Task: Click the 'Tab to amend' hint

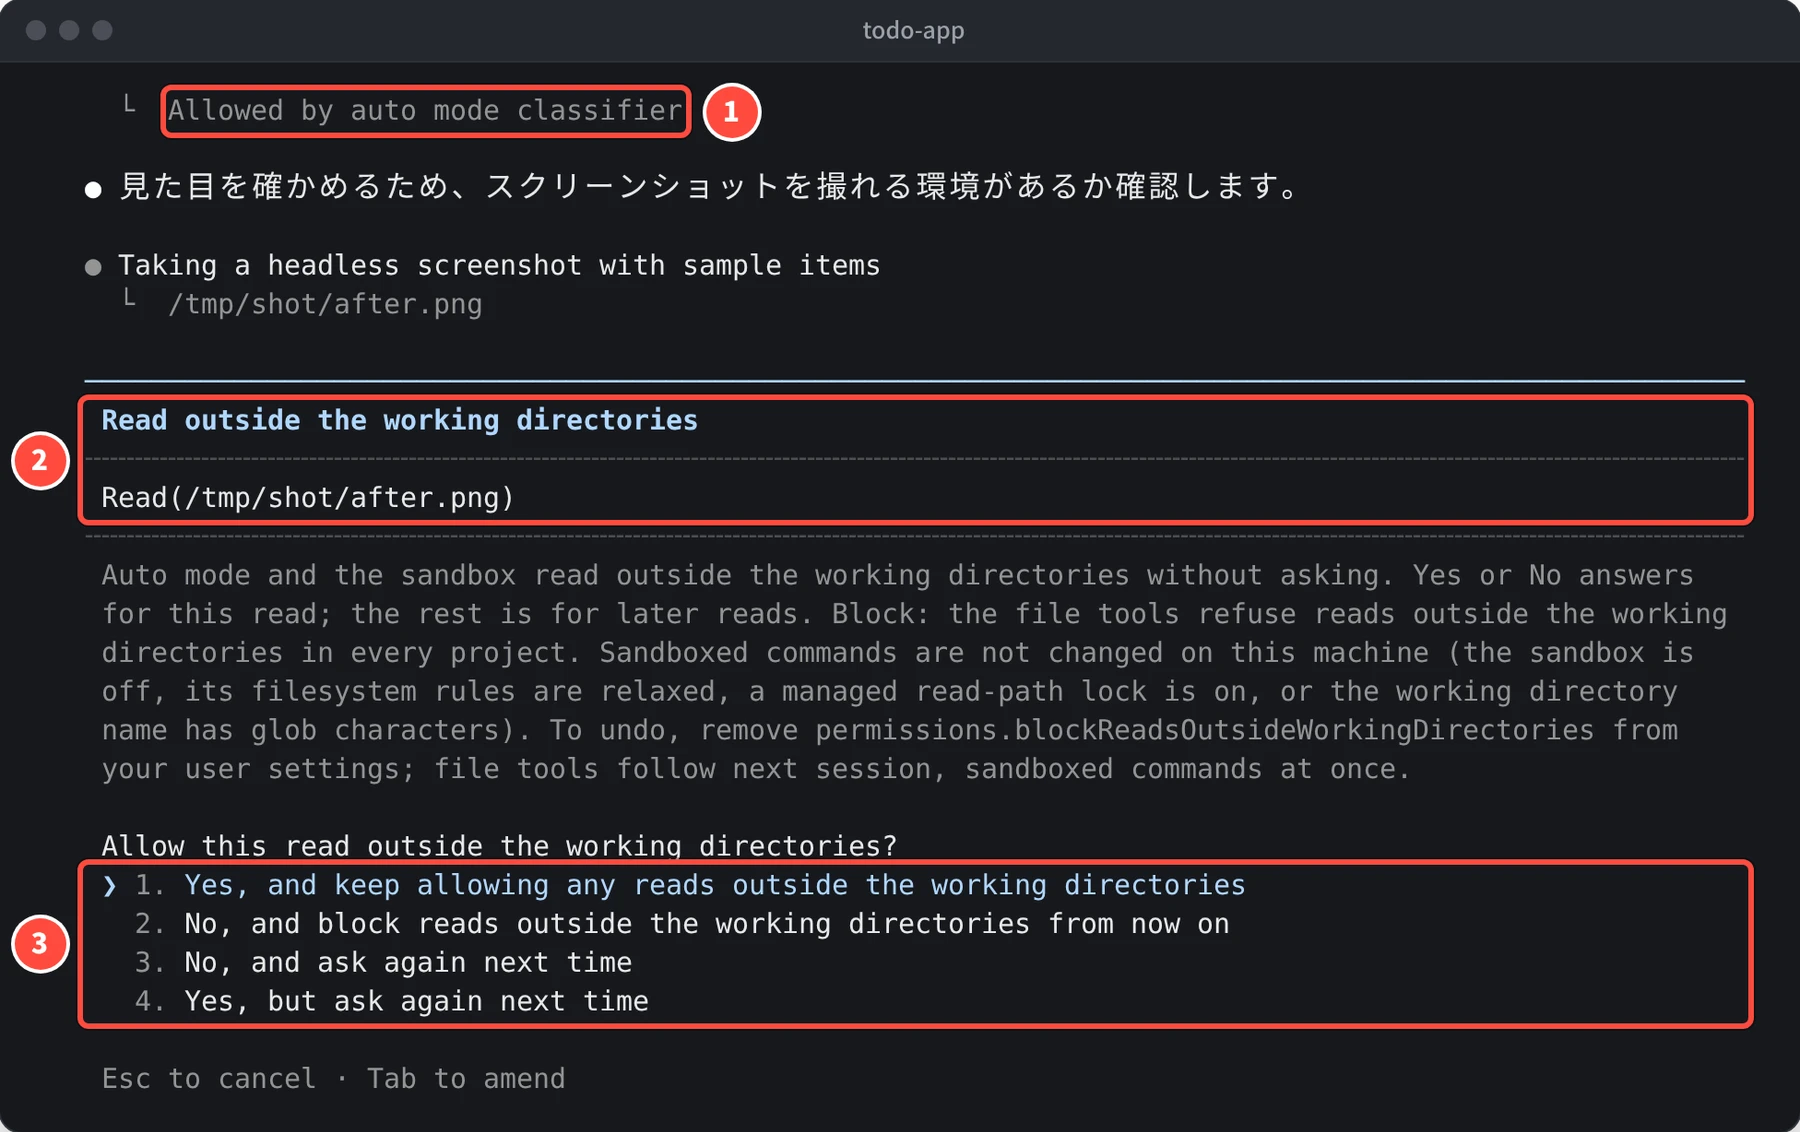Action: tap(466, 1078)
